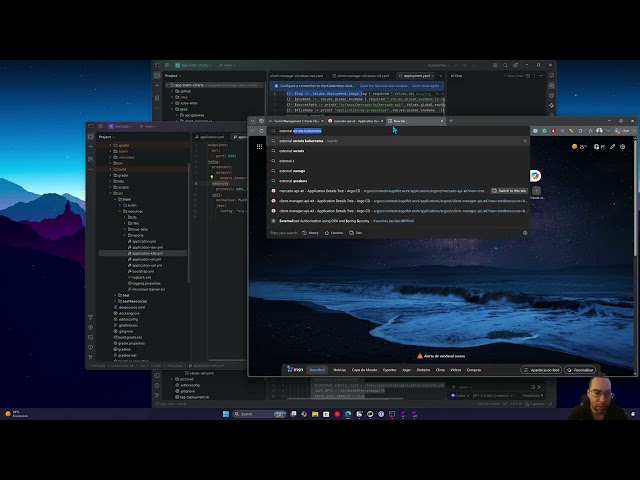Open the Copilot chat button in Edge toolbar

coord(622,131)
